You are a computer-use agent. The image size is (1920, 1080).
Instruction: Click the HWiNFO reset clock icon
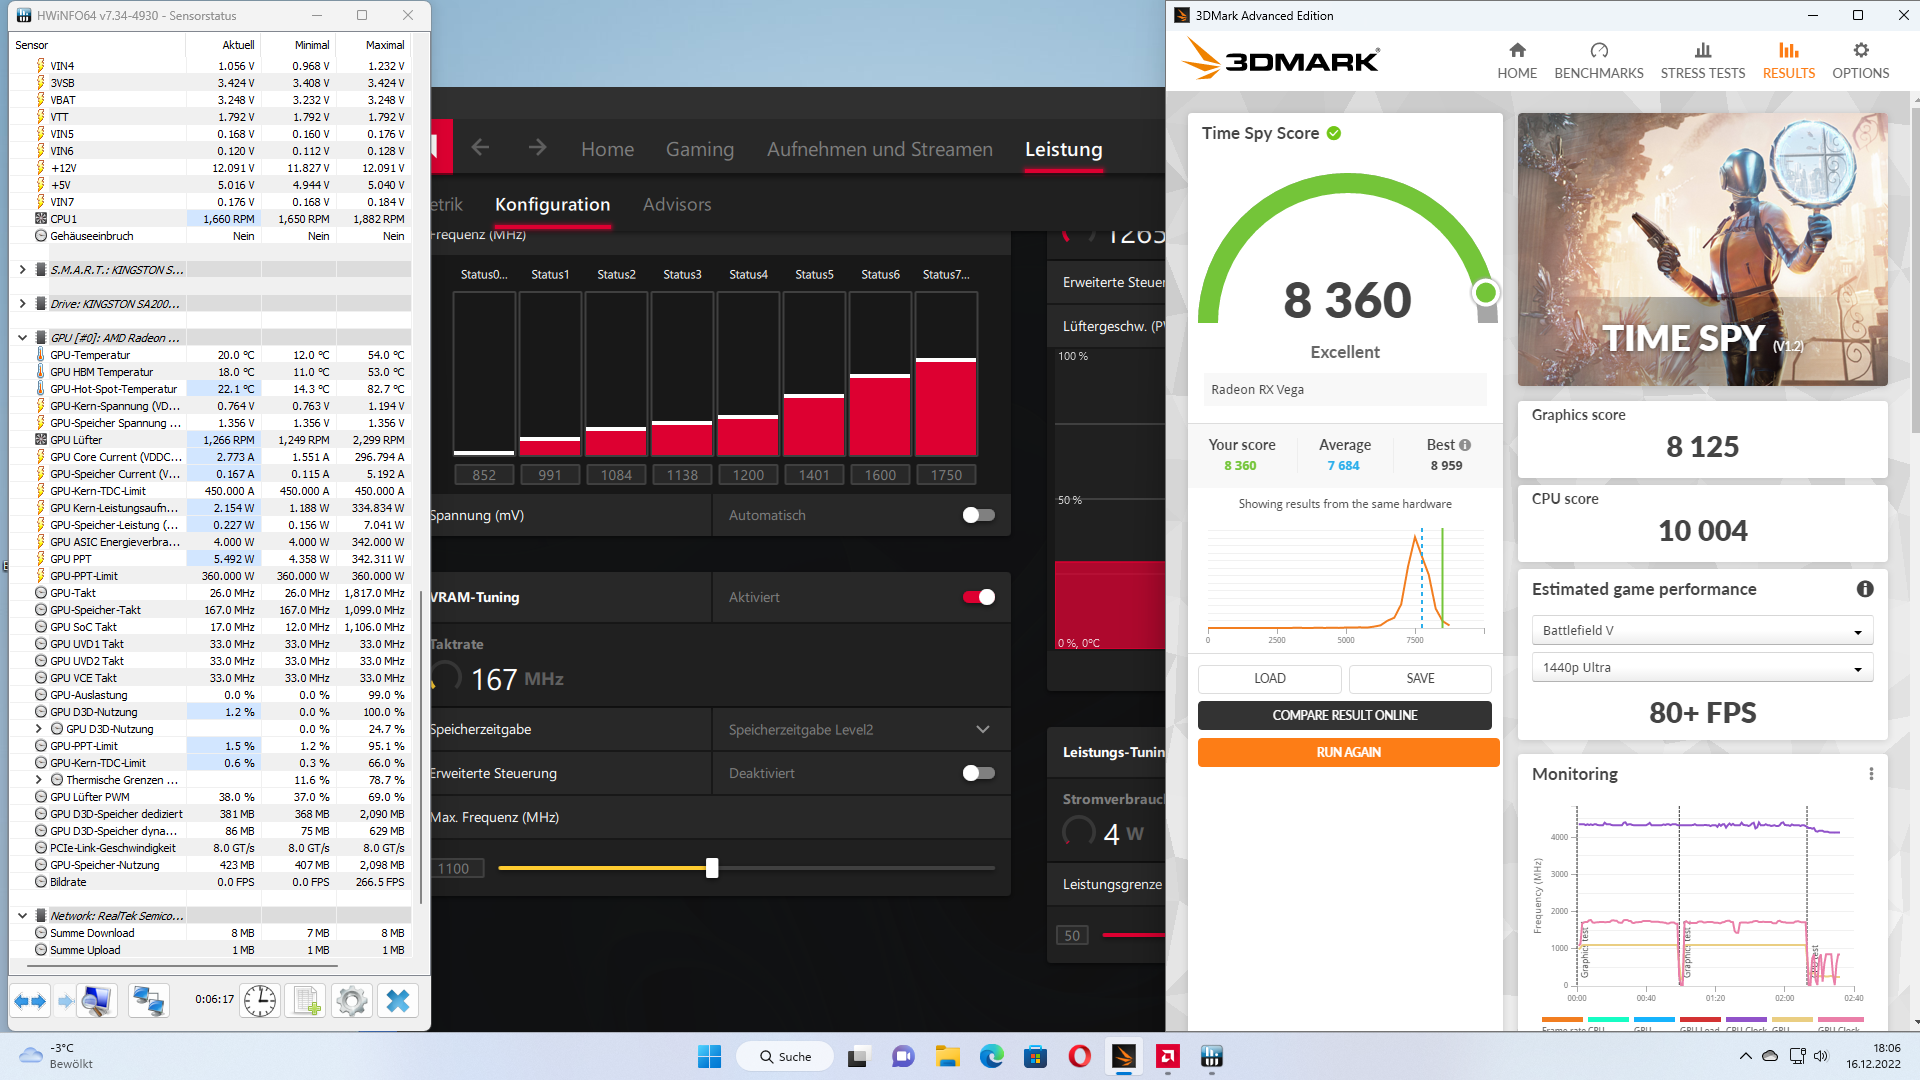[x=260, y=1000]
